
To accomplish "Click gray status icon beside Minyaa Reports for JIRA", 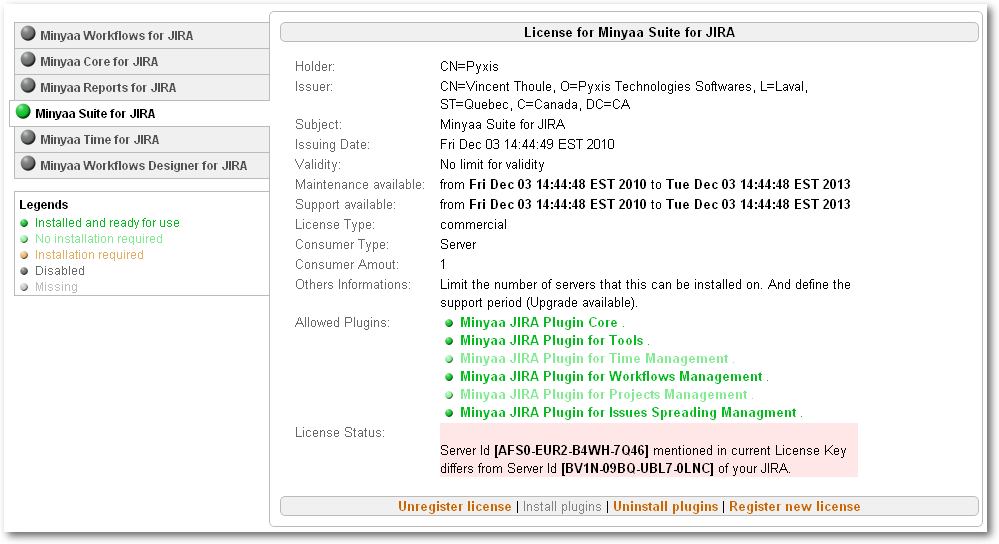I will [x=28, y=85].
